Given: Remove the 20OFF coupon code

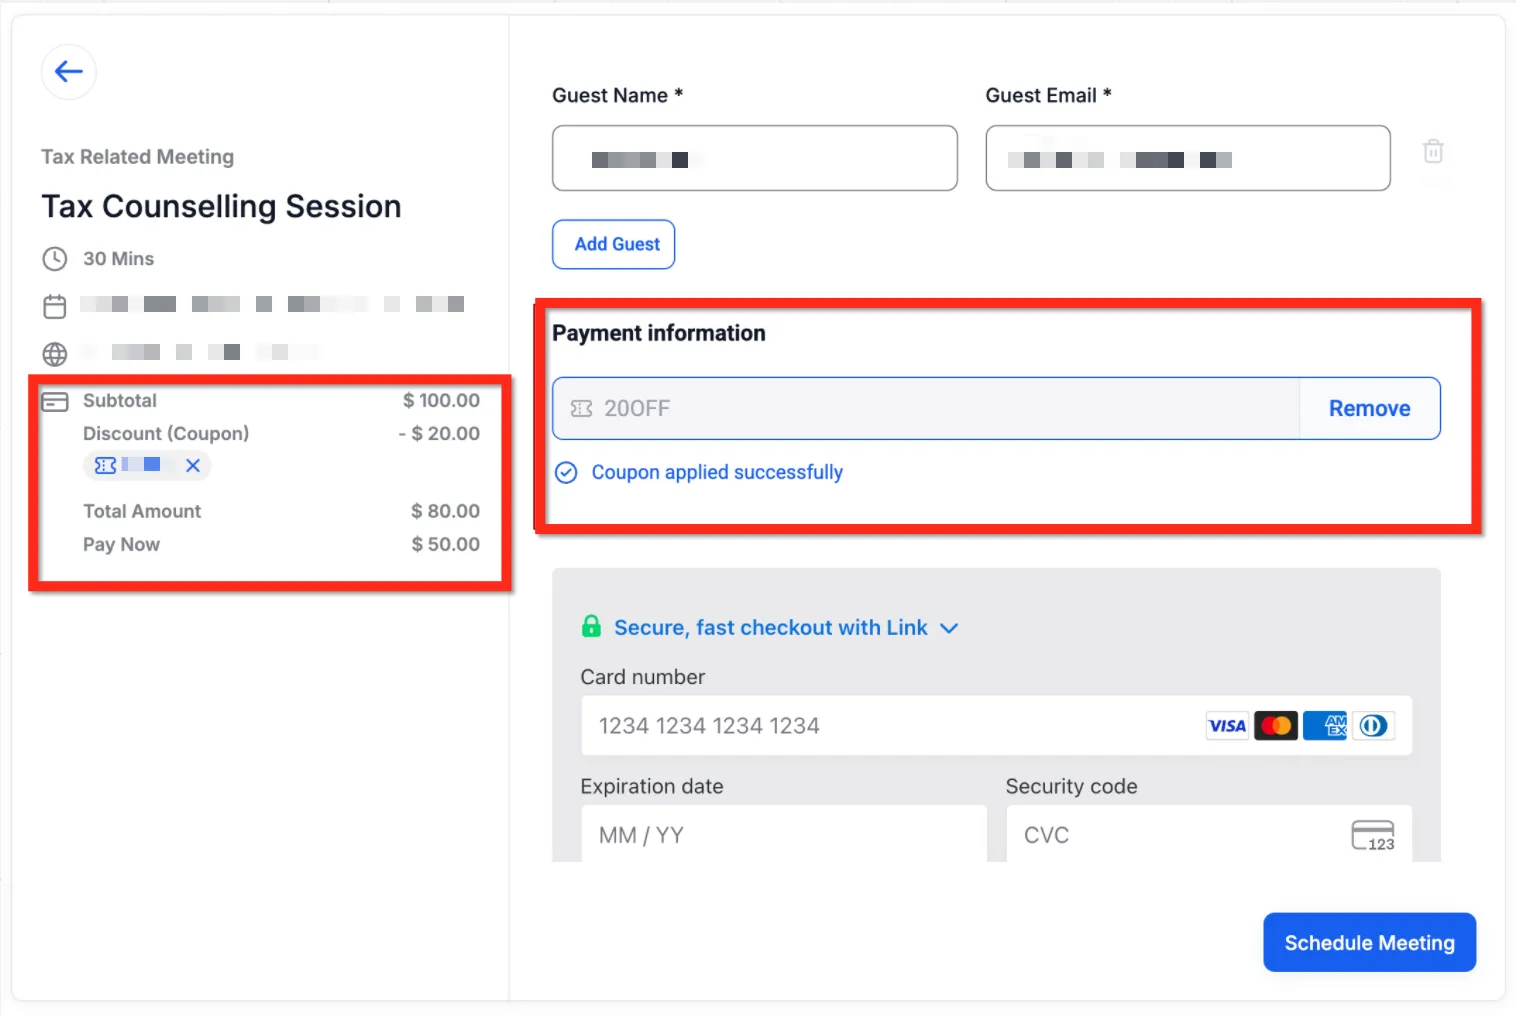Looking at the screenshot, I should pos(1369,408).
